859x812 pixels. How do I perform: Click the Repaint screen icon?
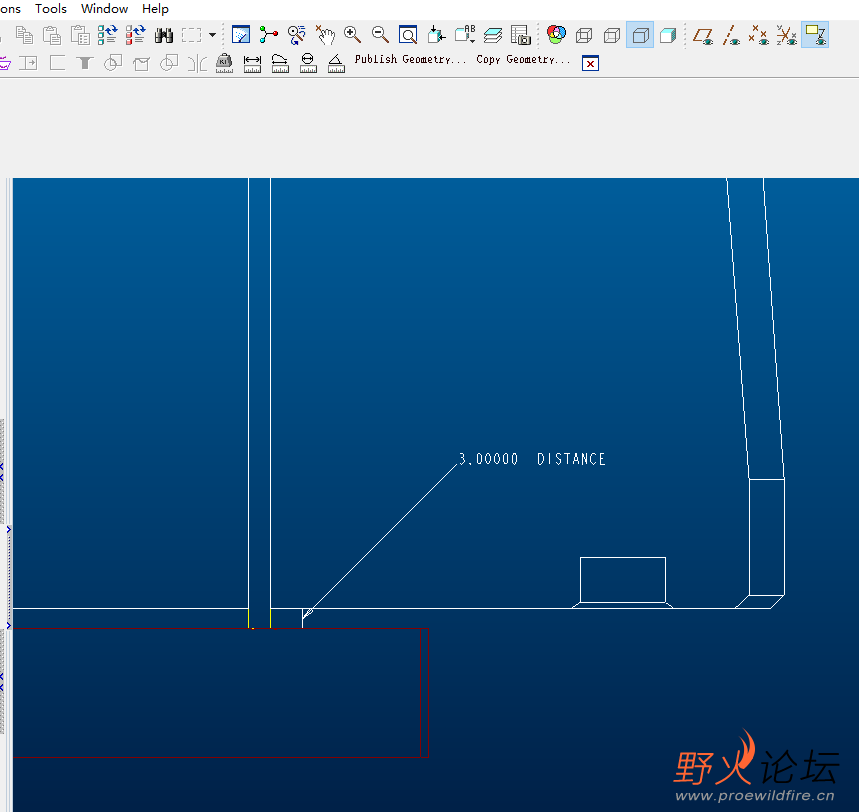pyautogui.click(x=240, y=35)
